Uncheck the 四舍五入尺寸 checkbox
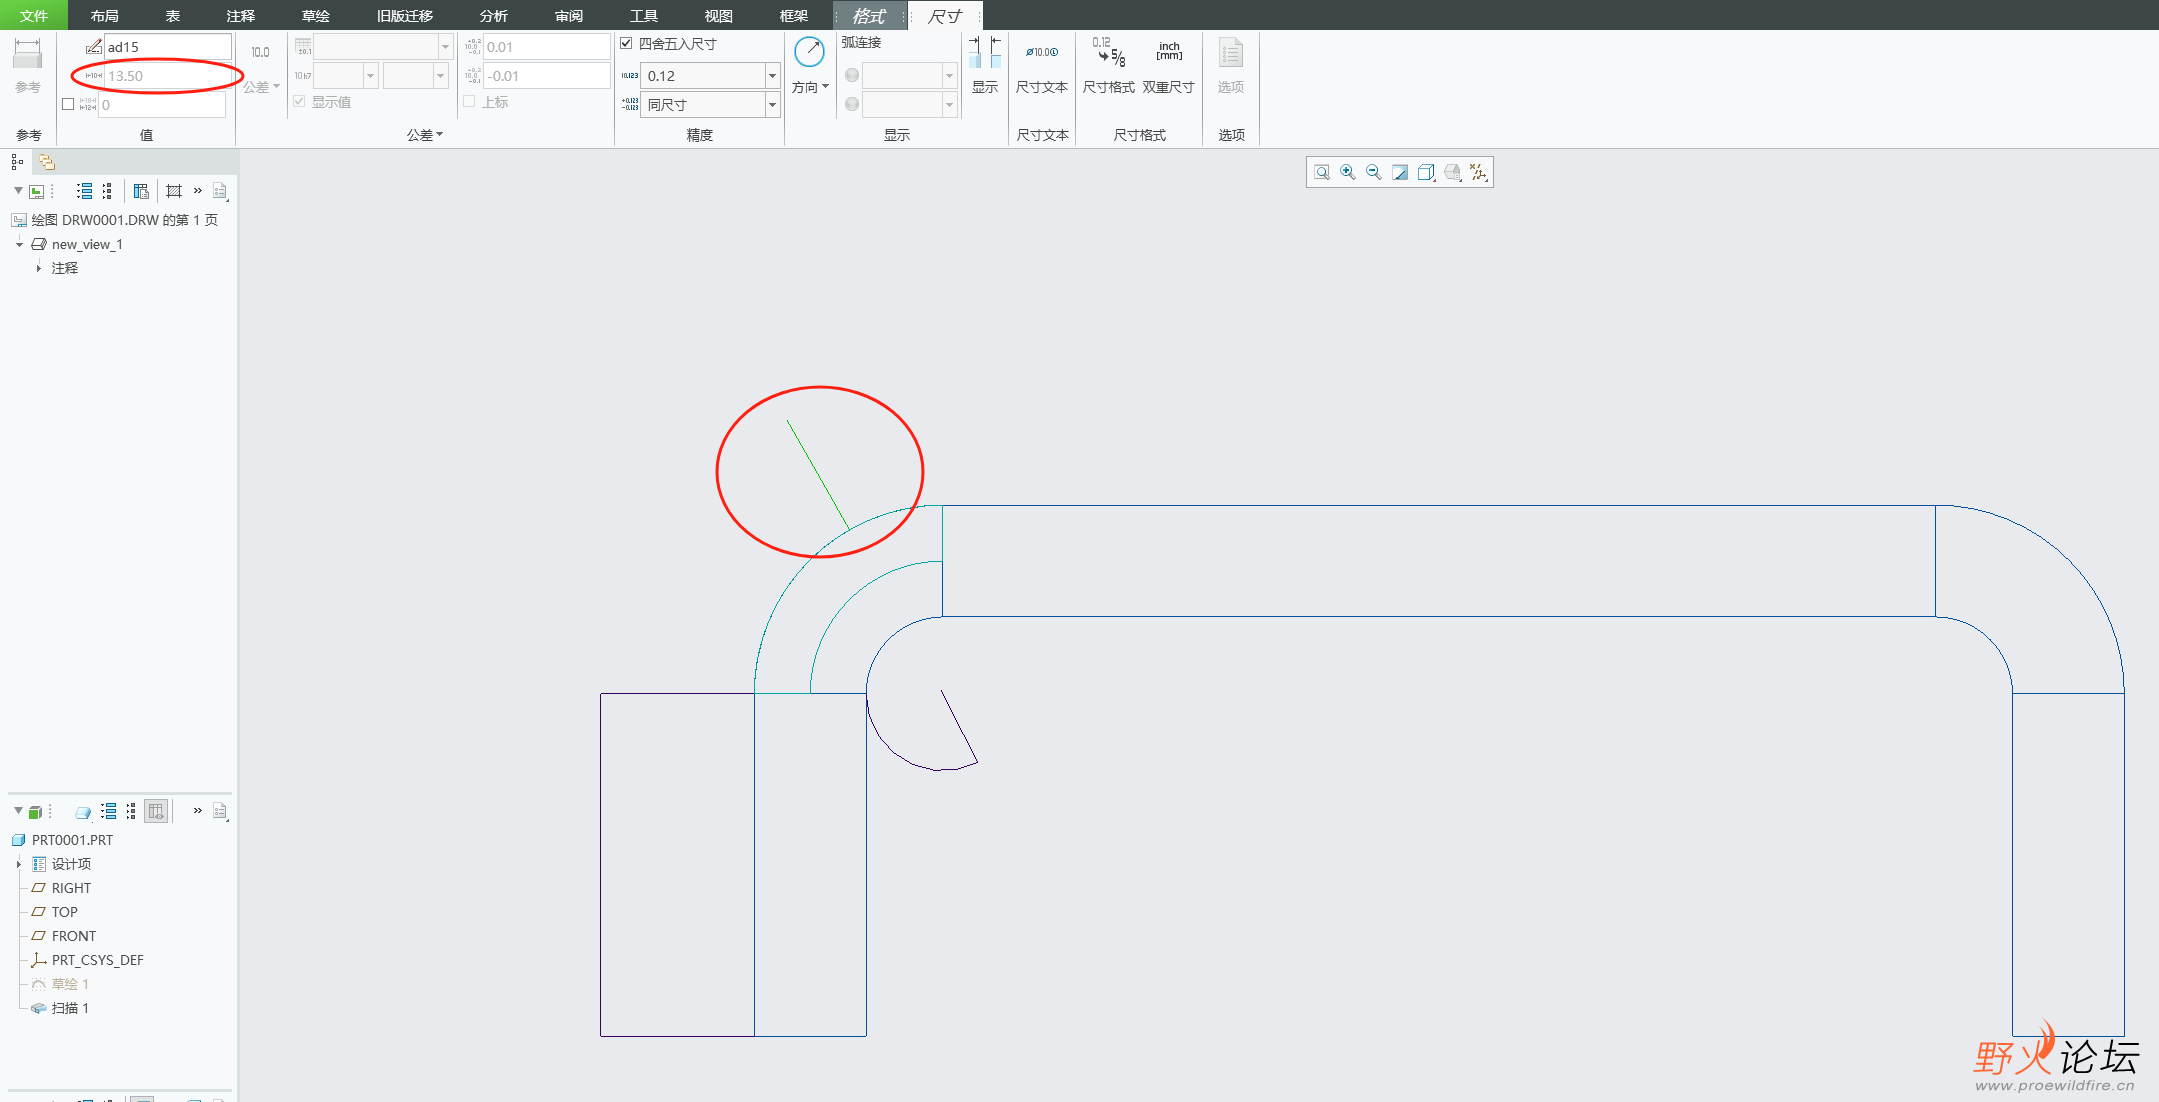Image resolution: width=2159 pixels, height=1102 pixels. 626,43
